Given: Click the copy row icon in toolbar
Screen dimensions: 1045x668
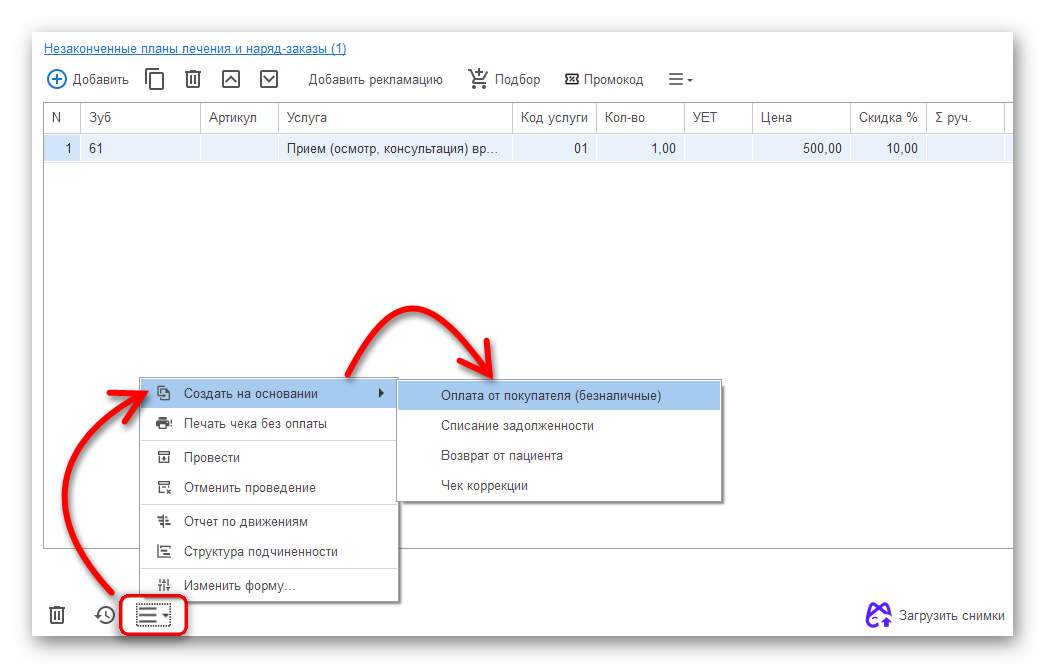Looking at the screenshot, I should pyautogui.click(x=155, y=79).
